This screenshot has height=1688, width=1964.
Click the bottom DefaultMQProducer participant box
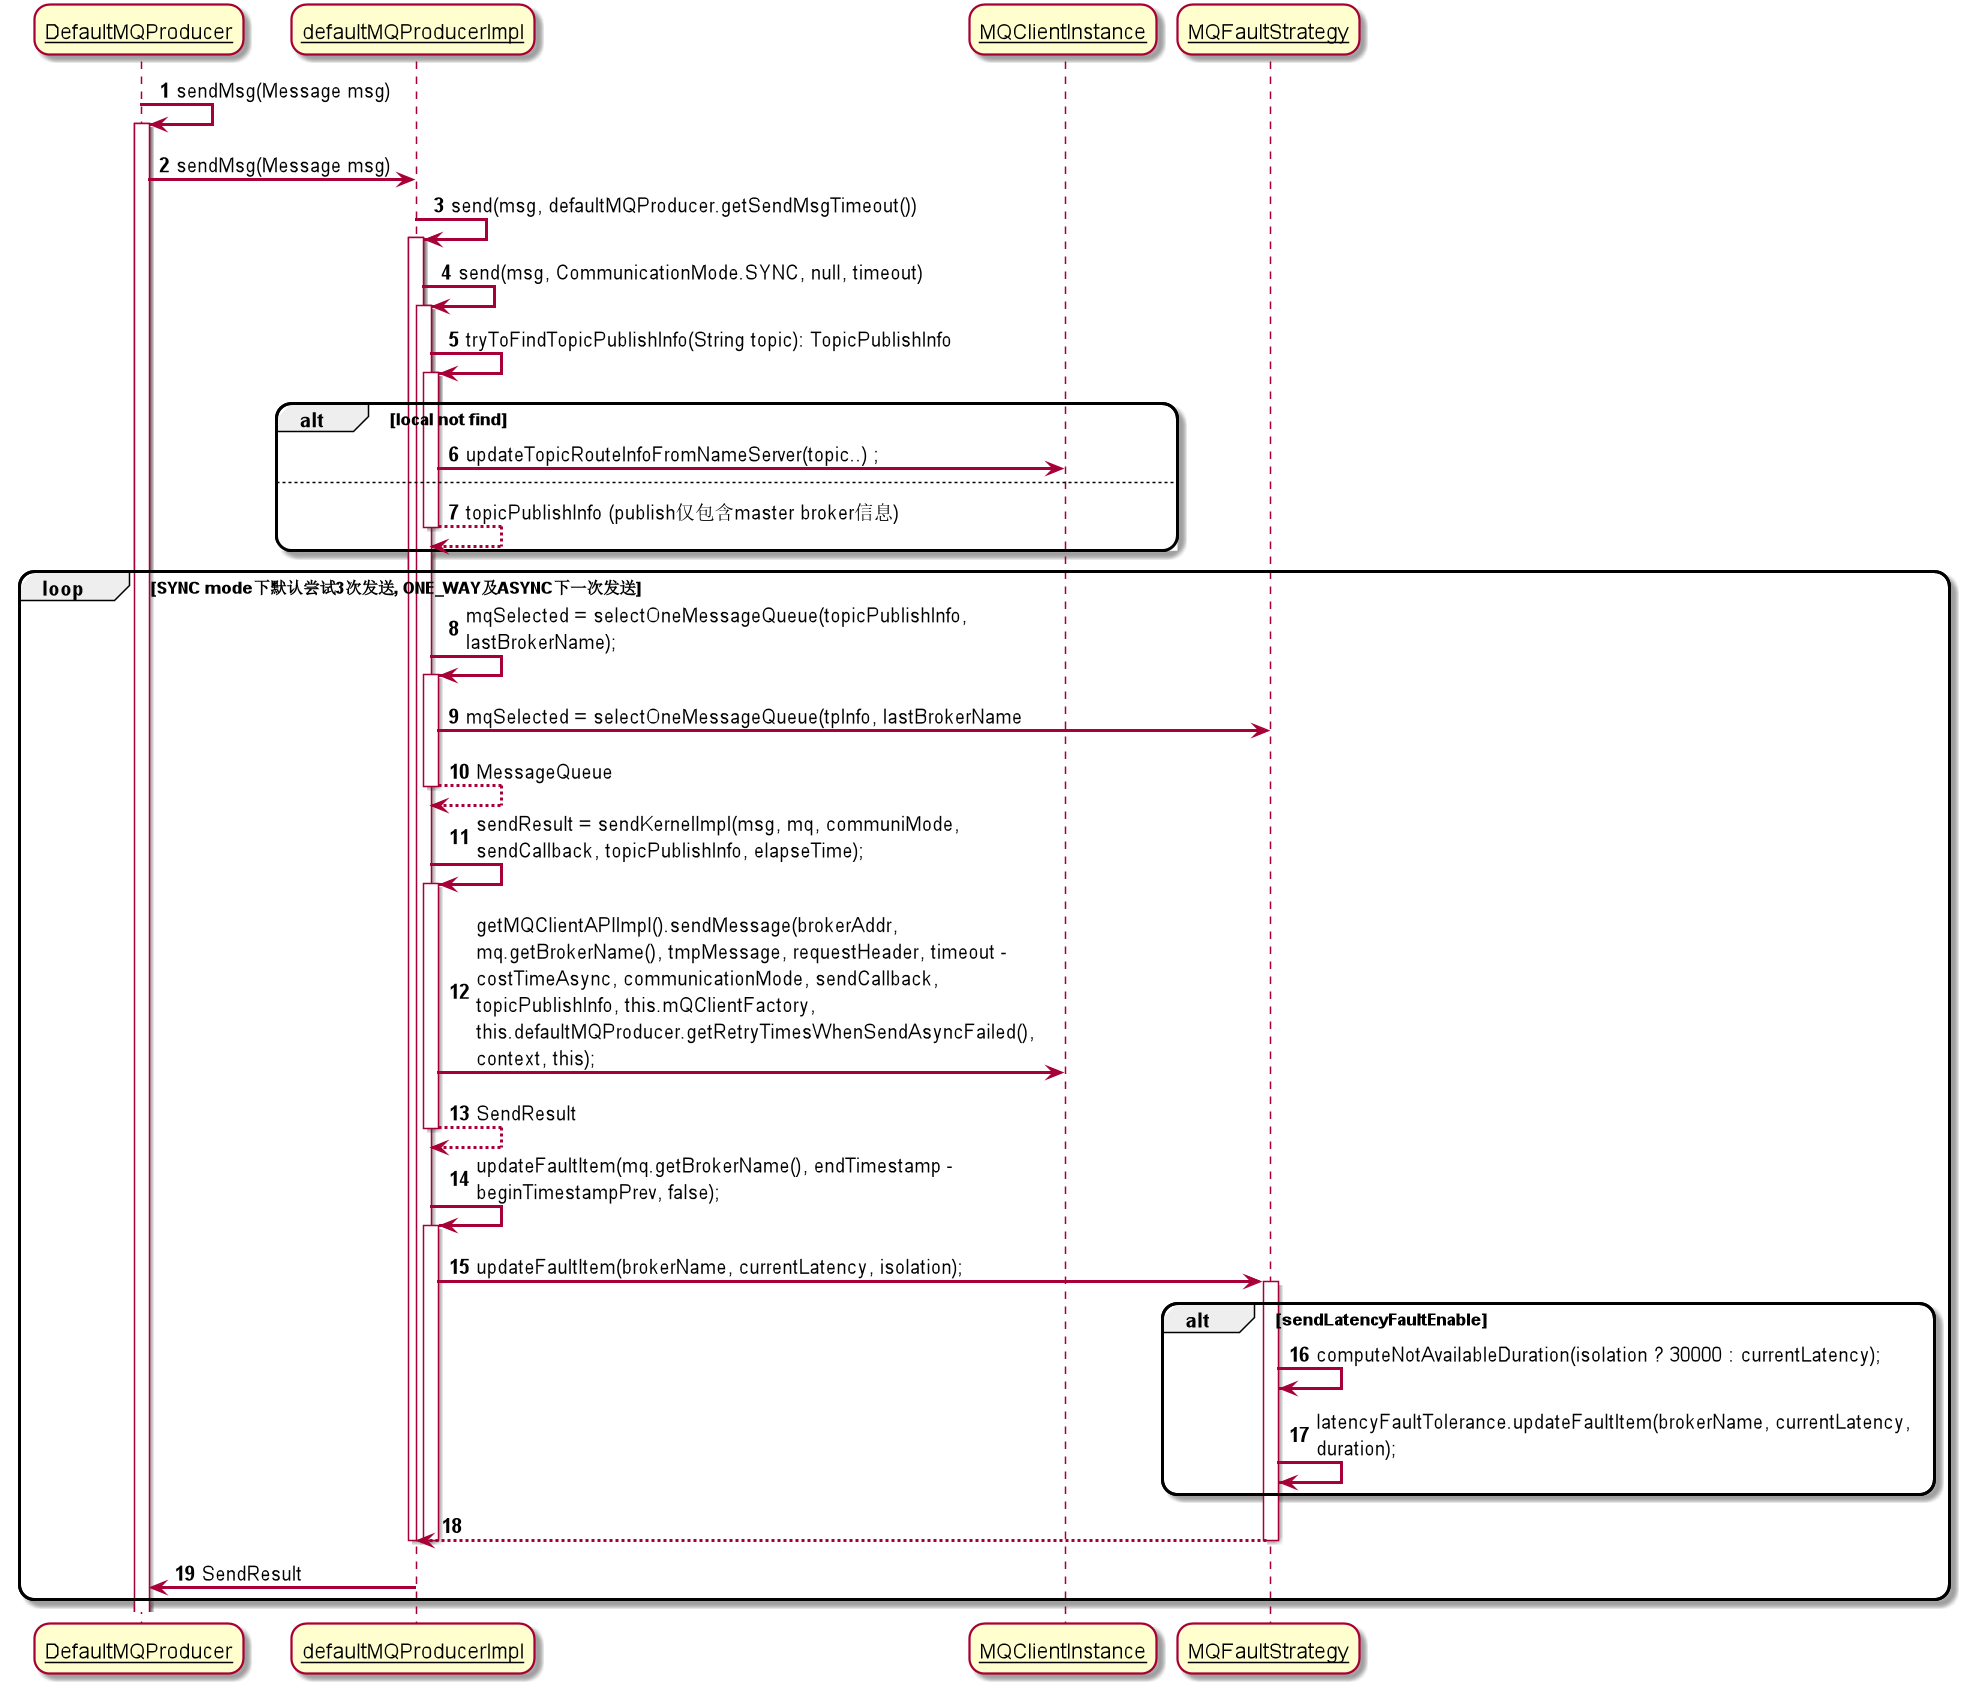coord(138,1650)
